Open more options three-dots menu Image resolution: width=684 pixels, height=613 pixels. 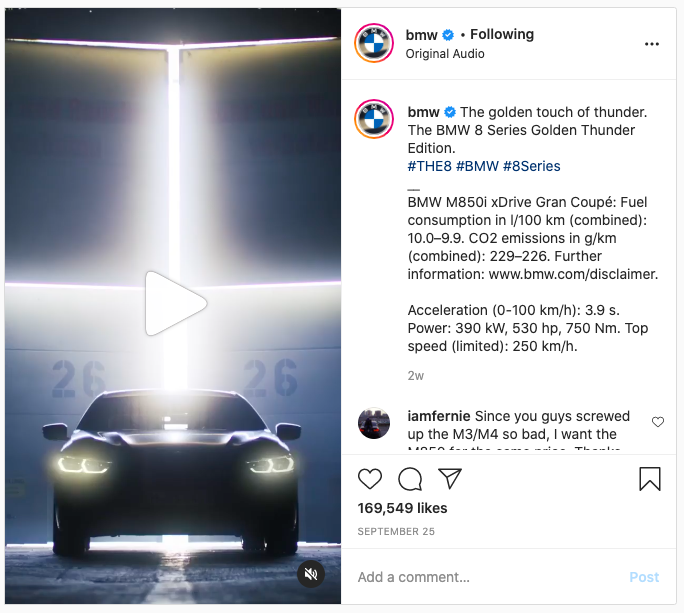click(652, 44)
